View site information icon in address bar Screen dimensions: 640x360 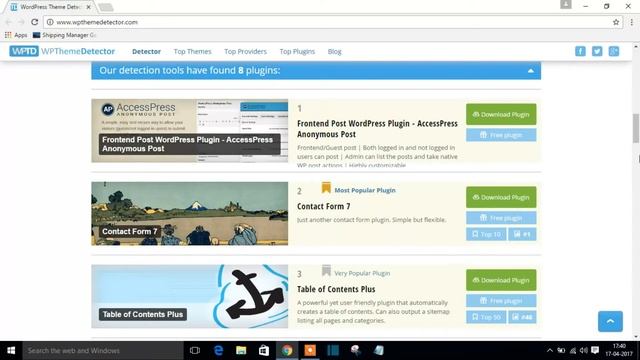coord(50,22)
